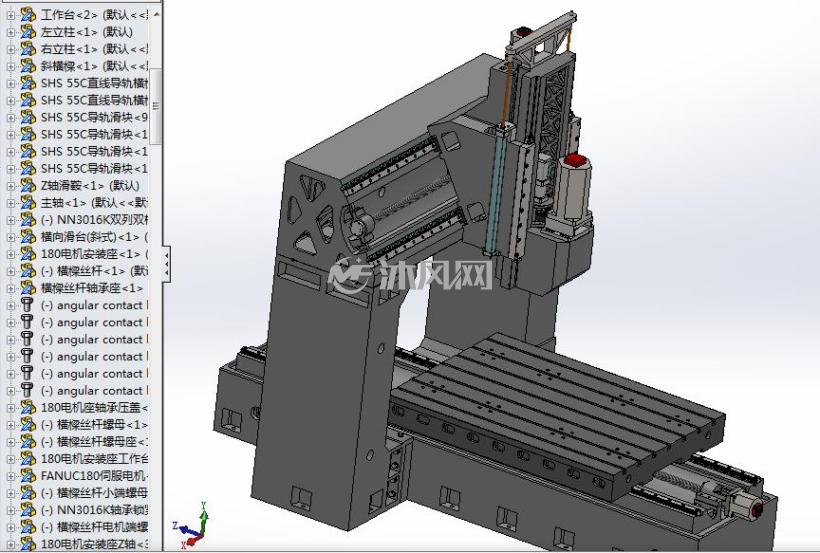Viewport: 820px width, 553px height.
Task: Click the part icon beside 横梁丝杆电机端螺
Action: [28, 527]
